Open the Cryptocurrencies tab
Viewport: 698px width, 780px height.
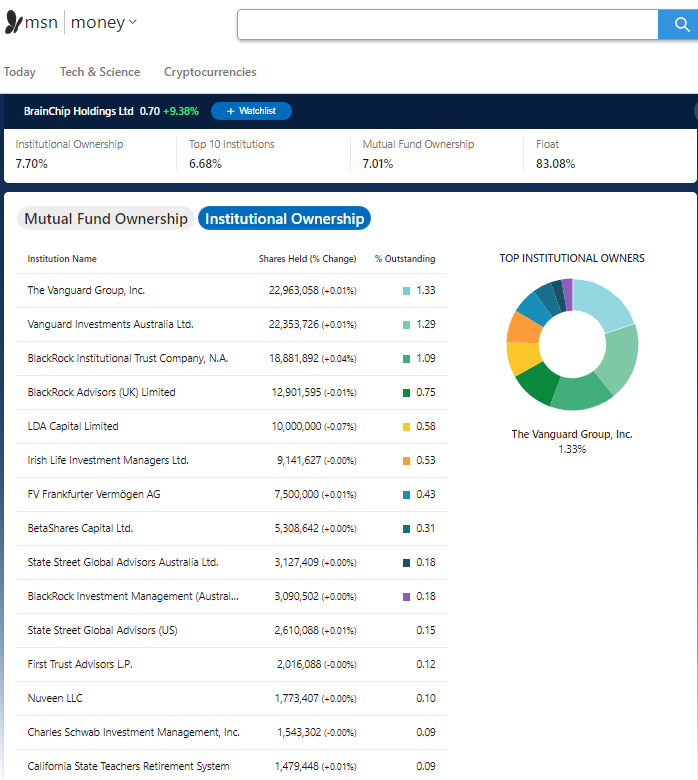(x=210, y=72)
